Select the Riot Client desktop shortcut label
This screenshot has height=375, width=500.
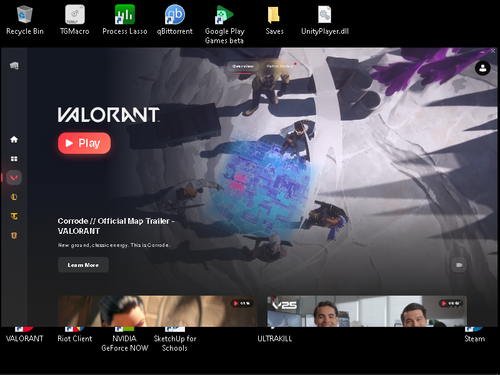point(75,339)
